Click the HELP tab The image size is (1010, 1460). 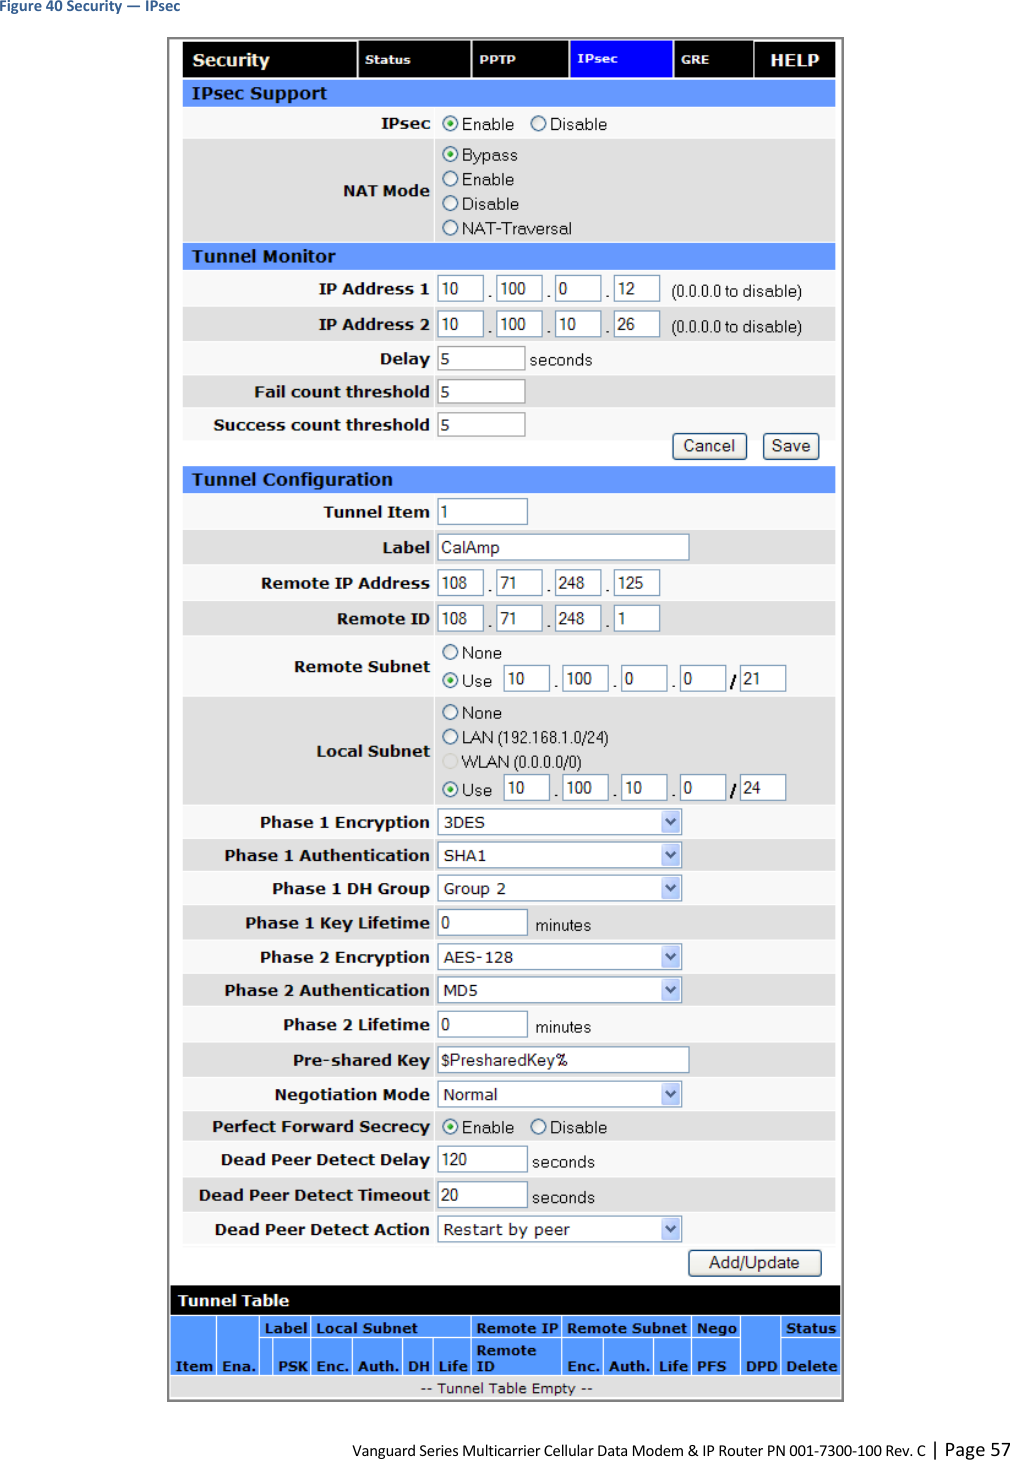point(794,60)
